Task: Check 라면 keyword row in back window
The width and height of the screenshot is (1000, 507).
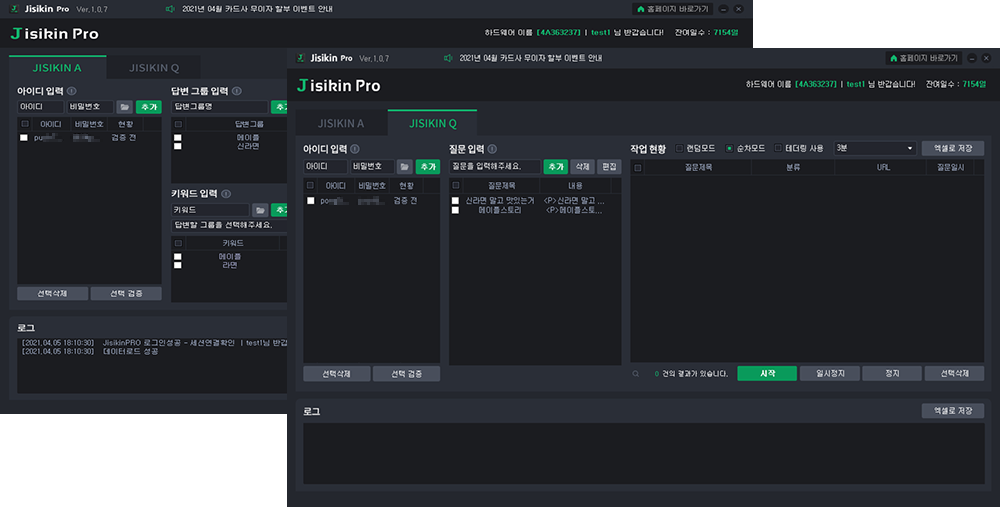Action: [177, 265]
